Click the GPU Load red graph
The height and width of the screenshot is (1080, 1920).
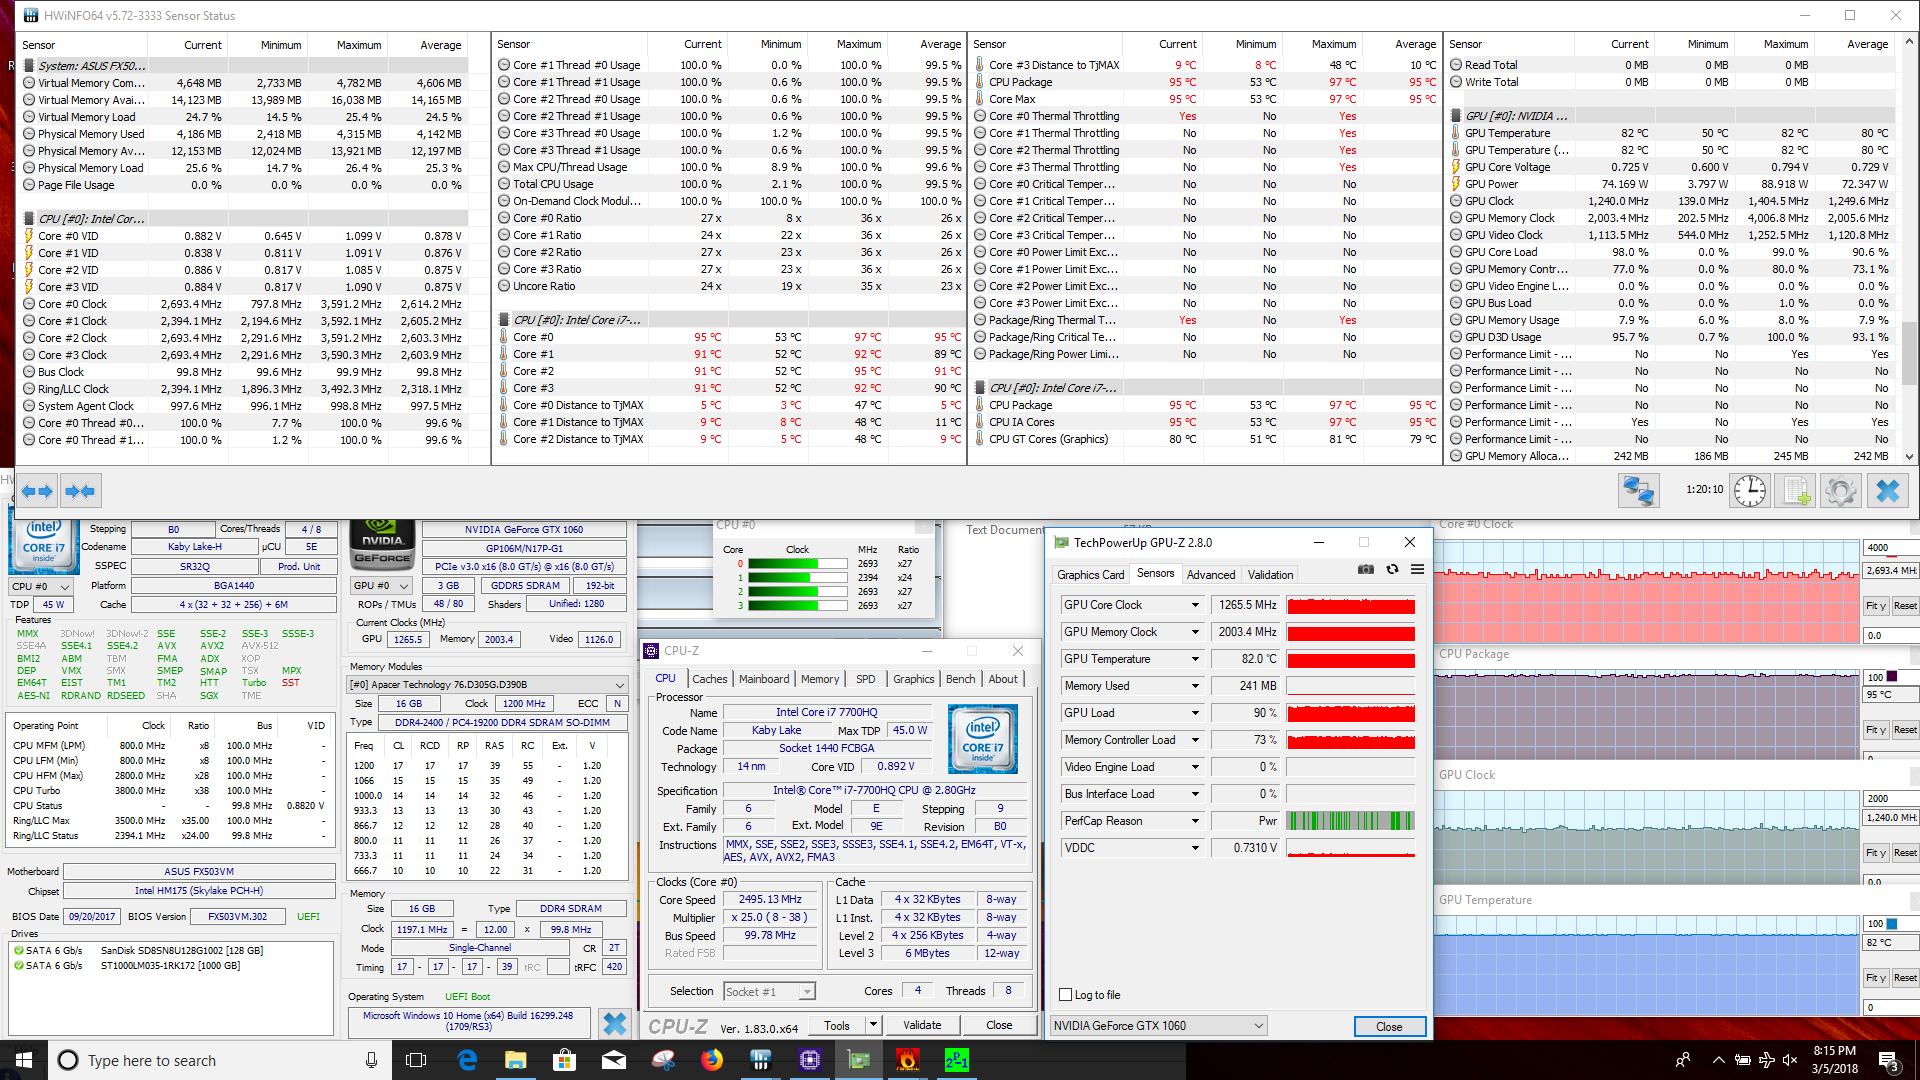click(1350, 713)
